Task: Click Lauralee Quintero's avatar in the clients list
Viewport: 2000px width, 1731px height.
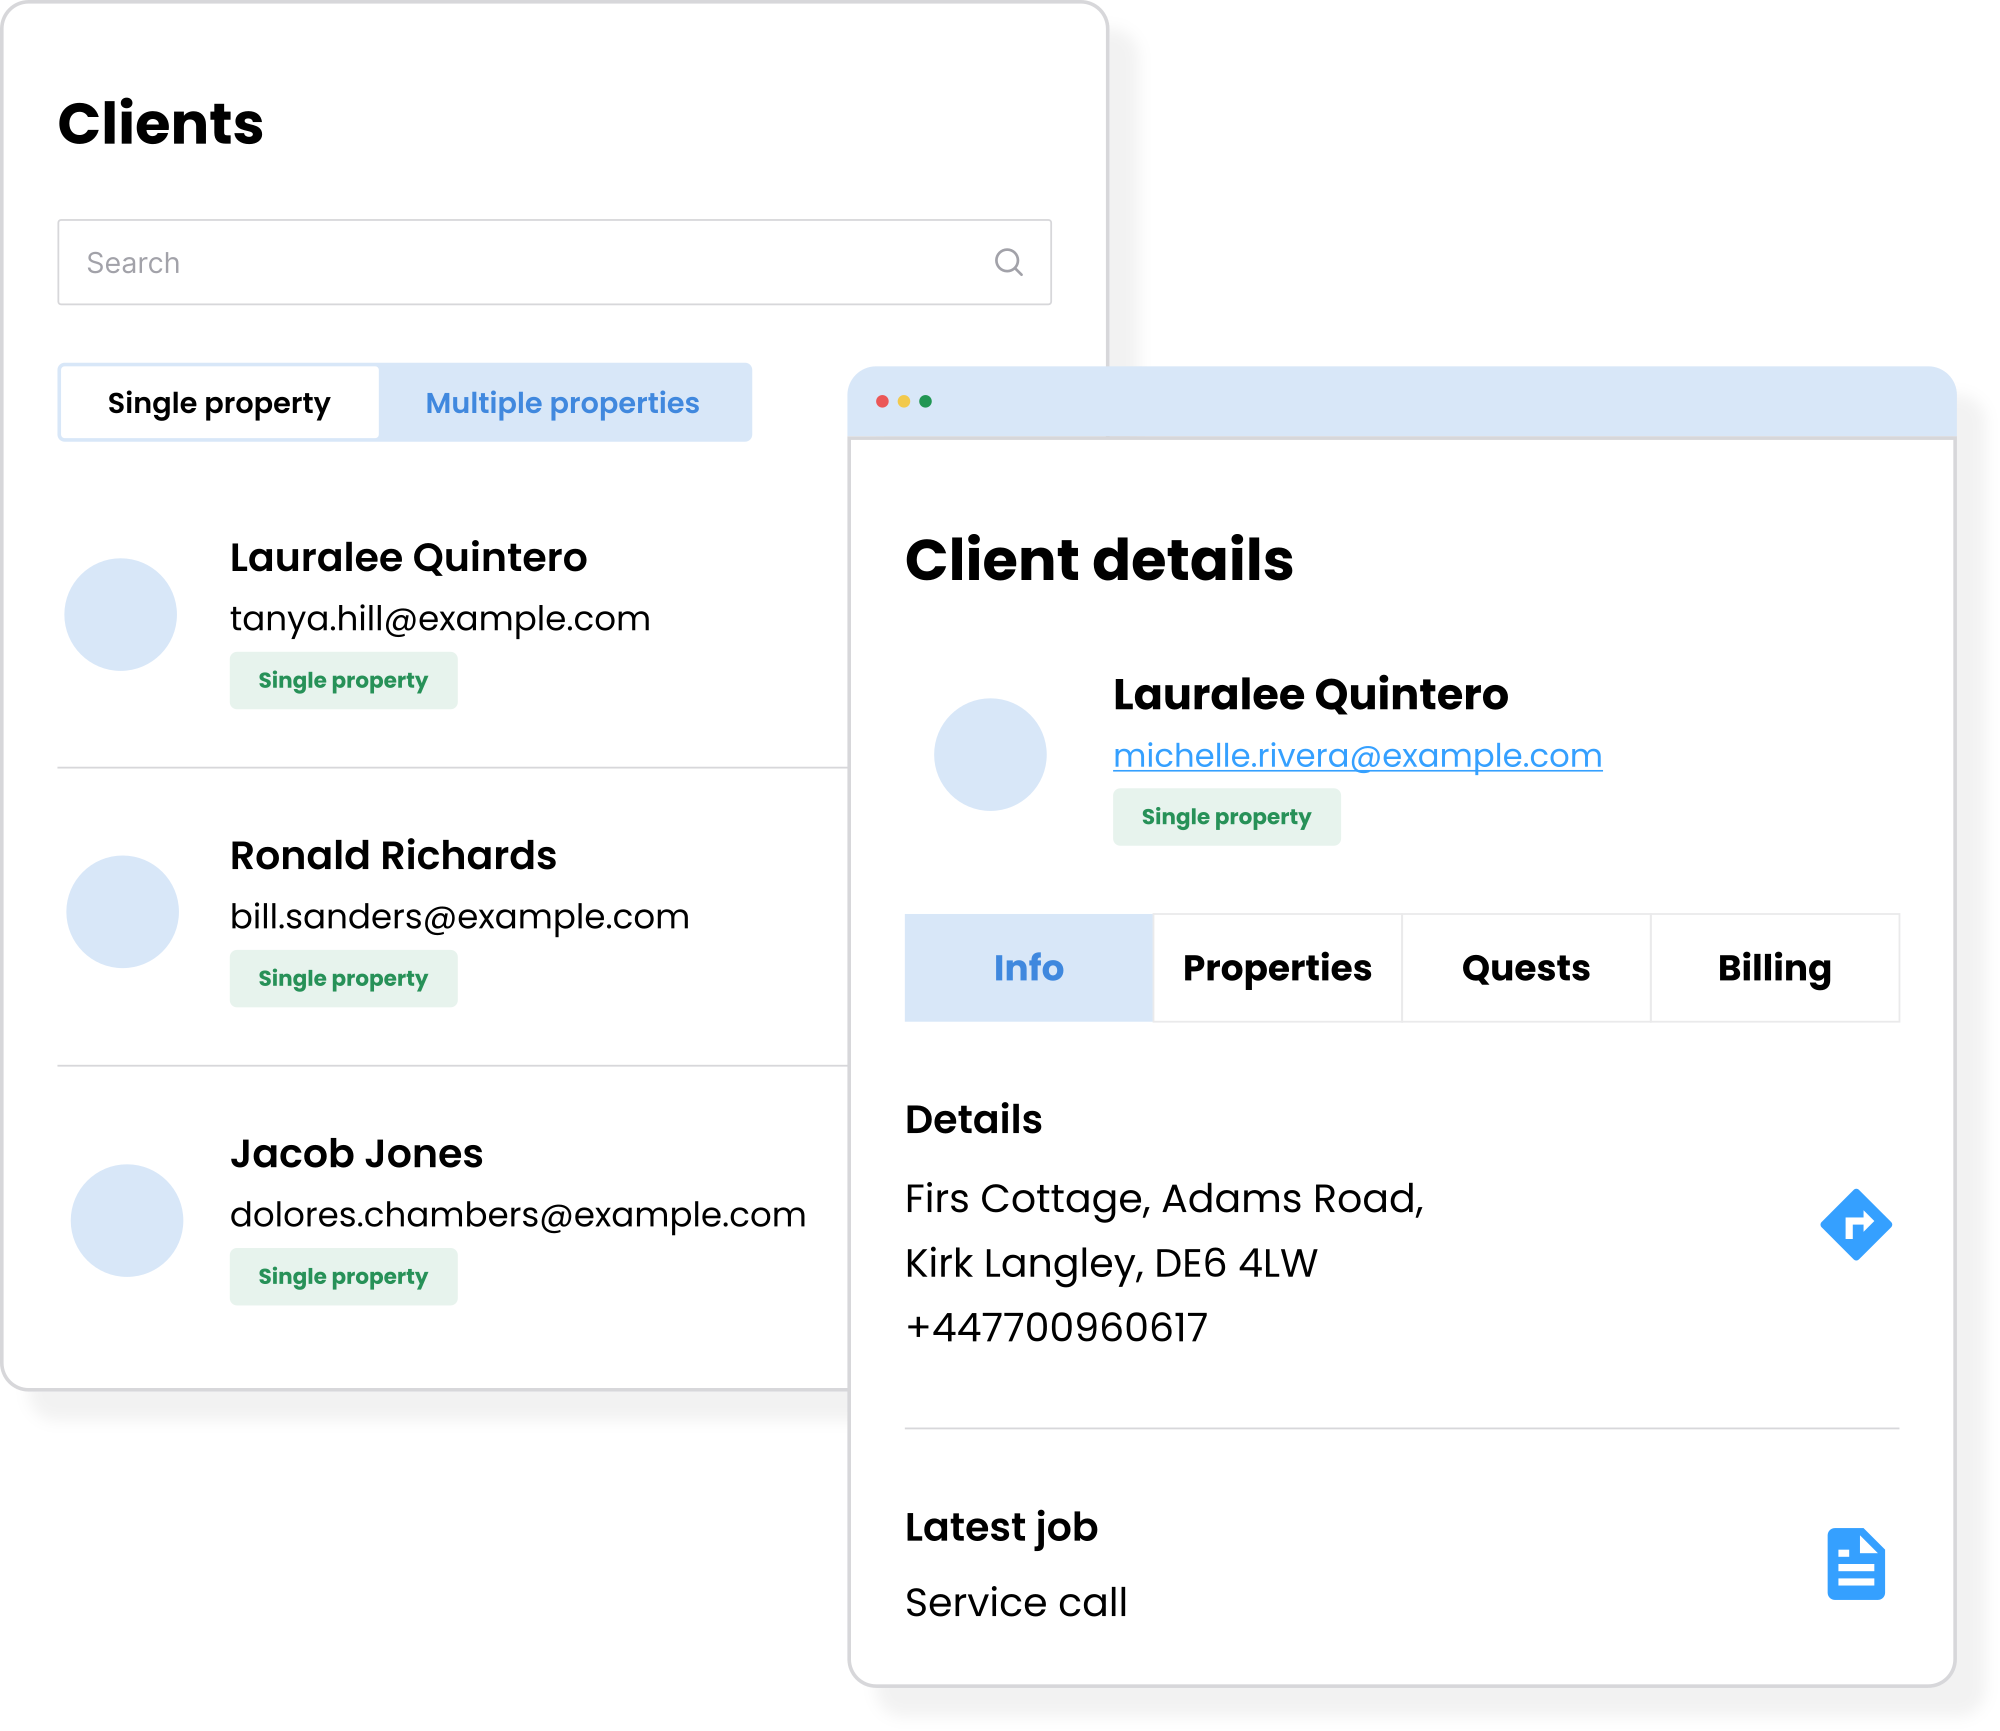Action: click(121, 614)
